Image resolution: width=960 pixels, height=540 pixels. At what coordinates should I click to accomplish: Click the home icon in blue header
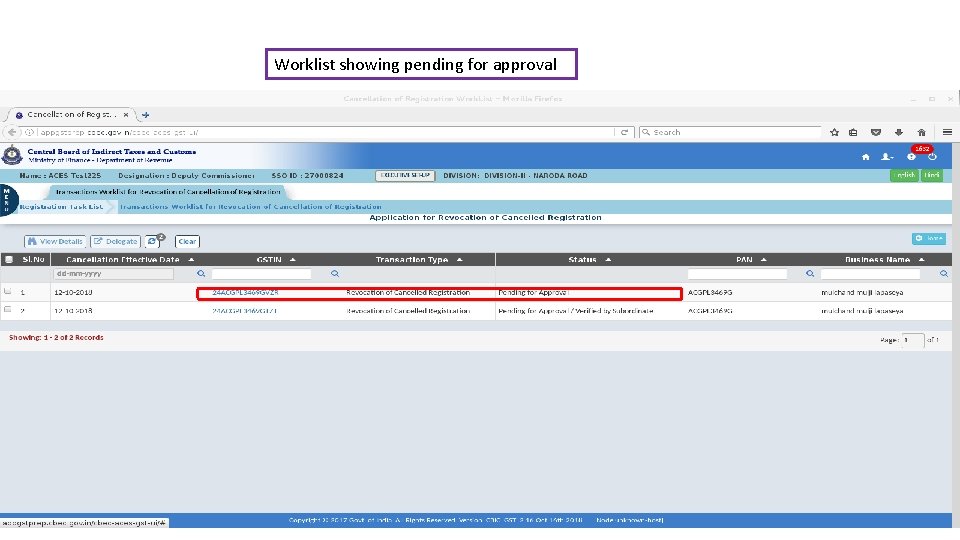pyautogui.click(x=865, y=157)
